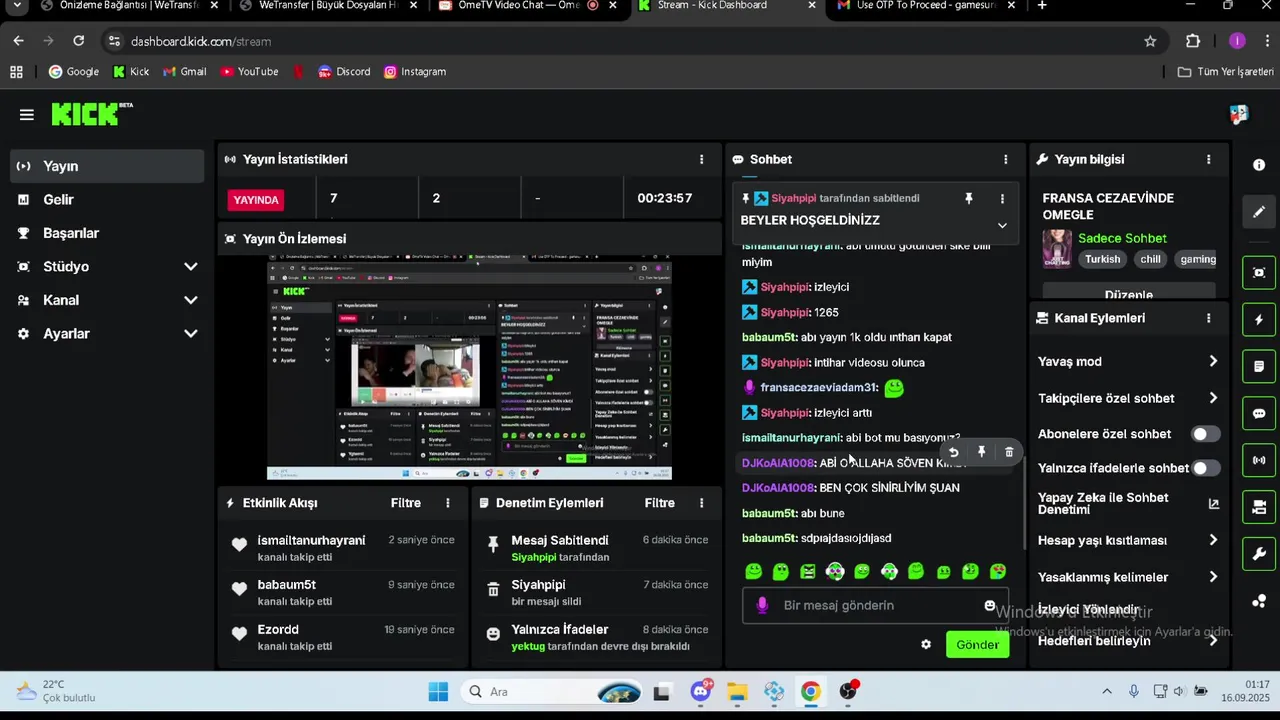
Task: Enable Abonelere özel sohbet toggle
Action: click(x=1206, y=434)
